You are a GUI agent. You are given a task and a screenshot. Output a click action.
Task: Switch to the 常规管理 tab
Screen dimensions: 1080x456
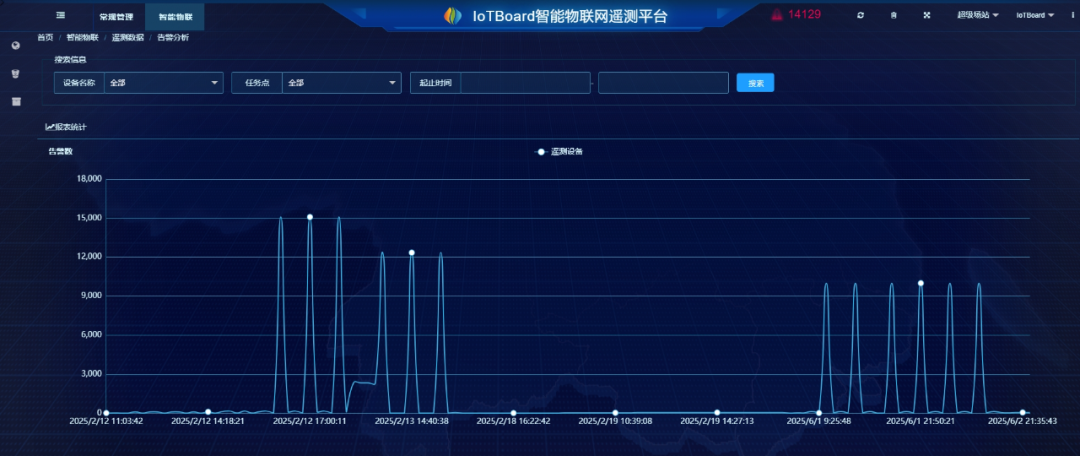(116, 16)
